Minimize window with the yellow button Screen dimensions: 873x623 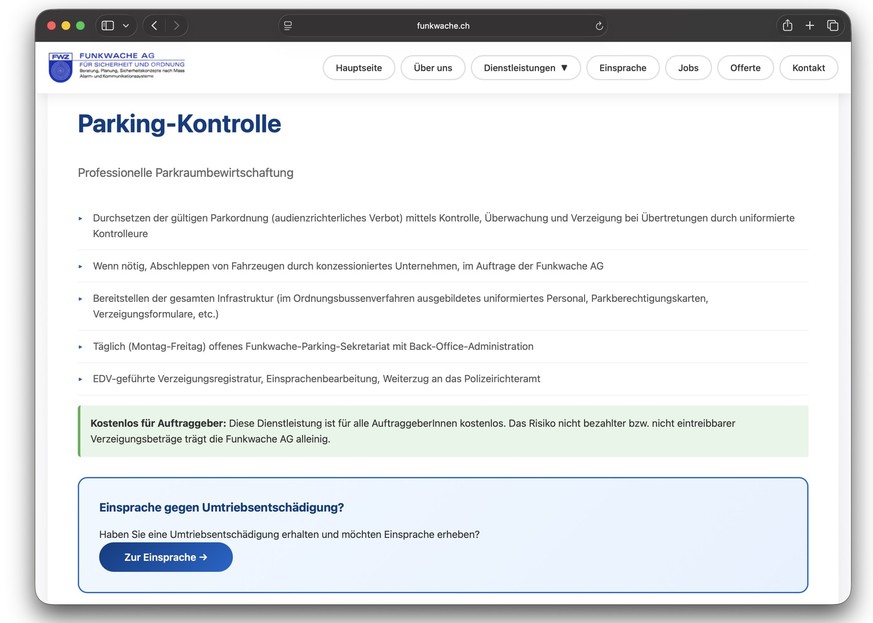[66, 26]
